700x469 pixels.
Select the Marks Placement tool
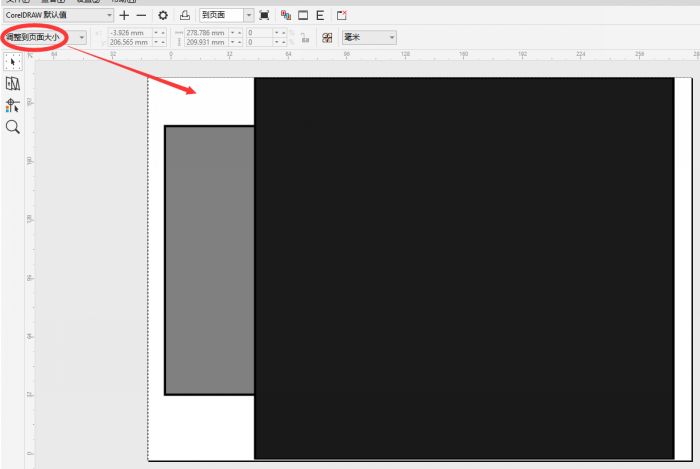tap(12, 105)
